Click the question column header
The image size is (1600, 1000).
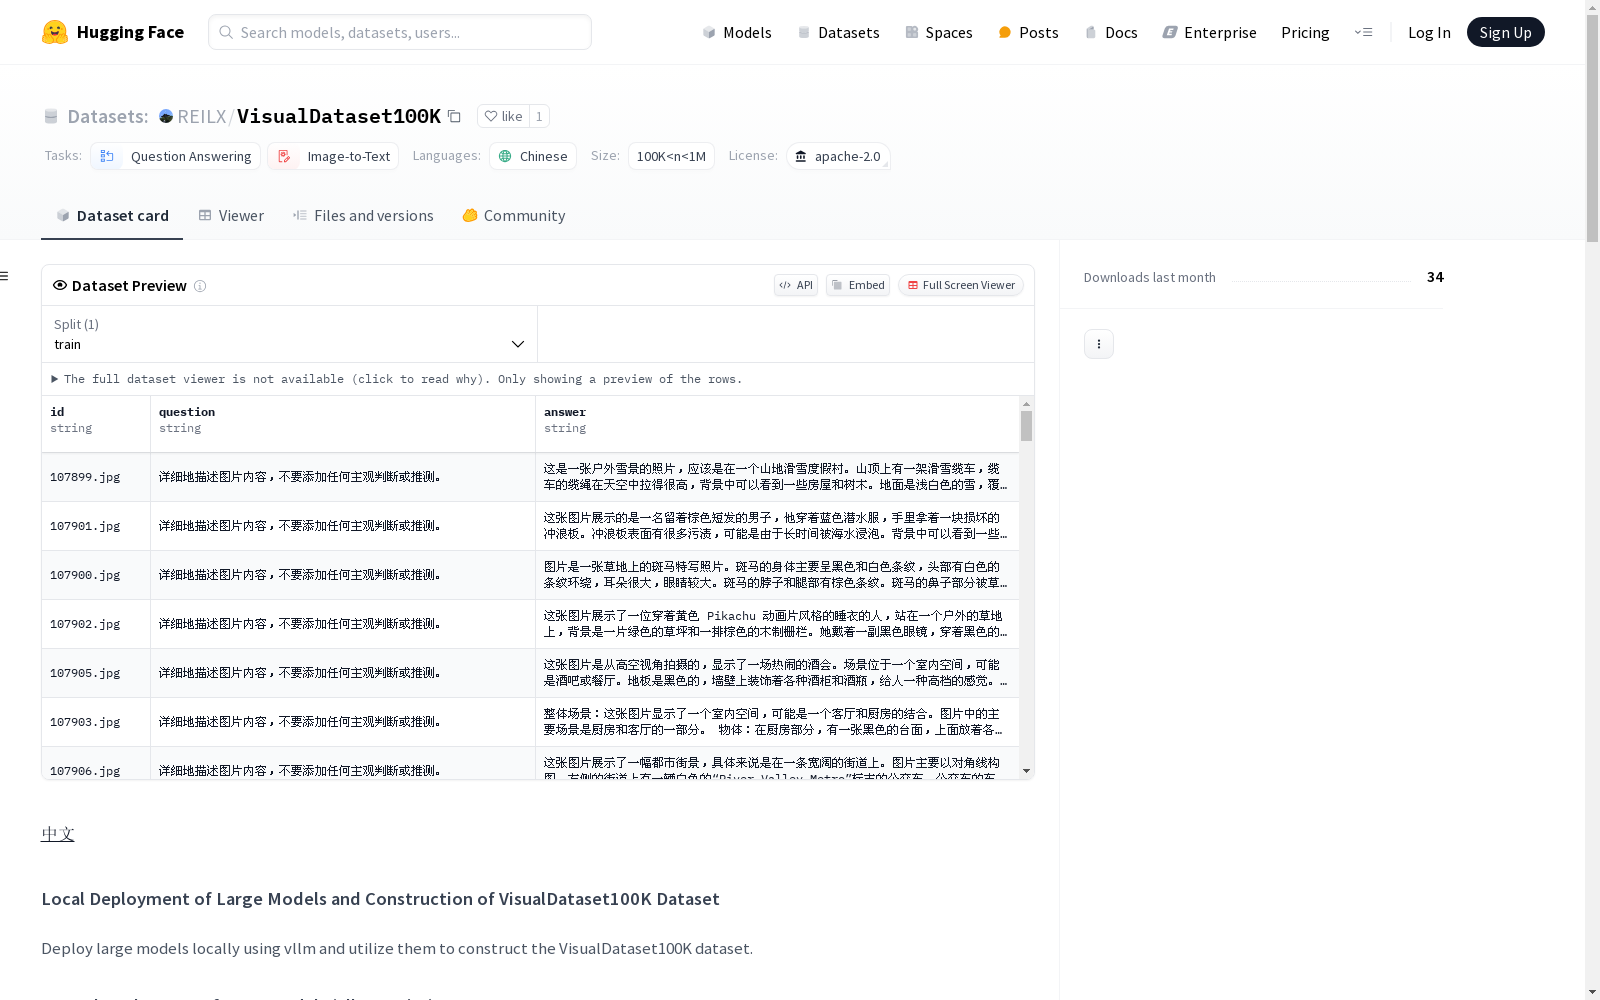pyautogui.click(x=343, y=424)
